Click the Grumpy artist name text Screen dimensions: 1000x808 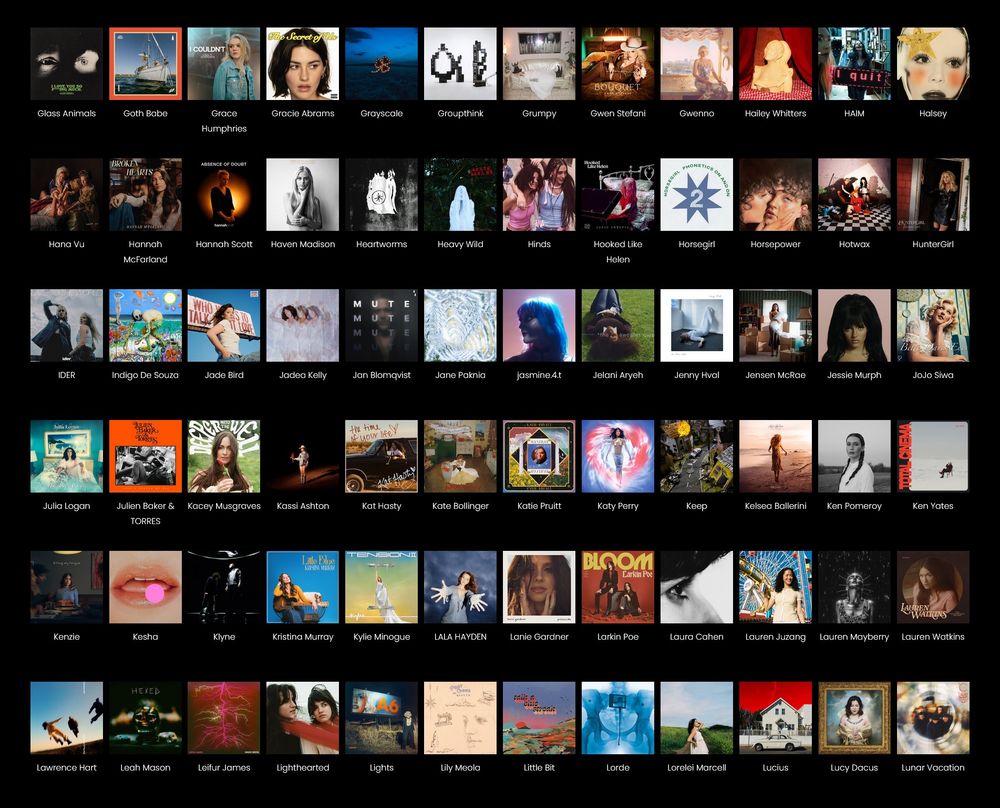(x=539, y=114)
